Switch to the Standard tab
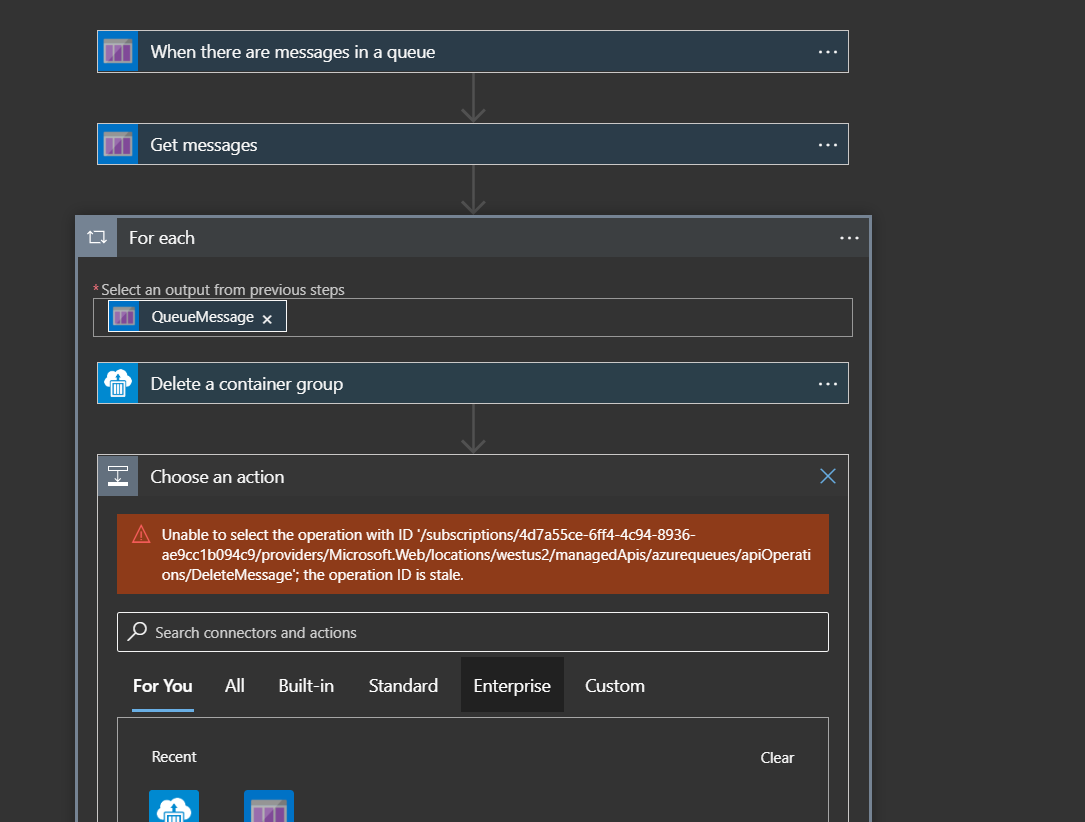1085x822 pixels. [x=403, y=686]
